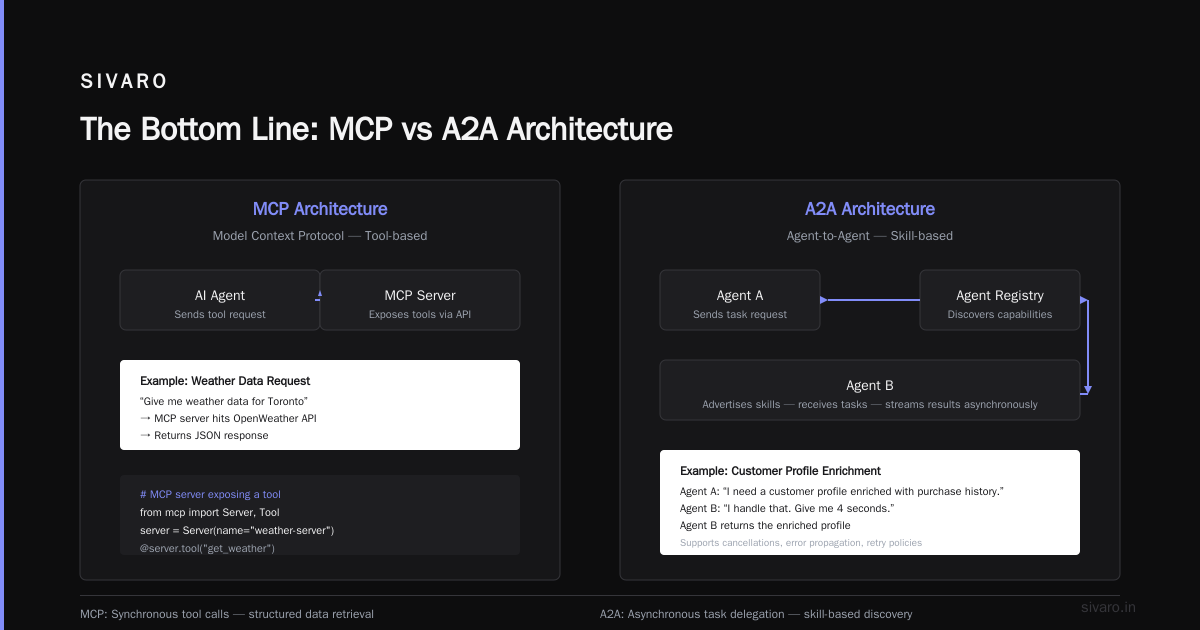The width and height of the screenshot is (1200, 630).
Task: Open the Weather Data Request example card
Action: pyautogui.click(x=320, y=405)
